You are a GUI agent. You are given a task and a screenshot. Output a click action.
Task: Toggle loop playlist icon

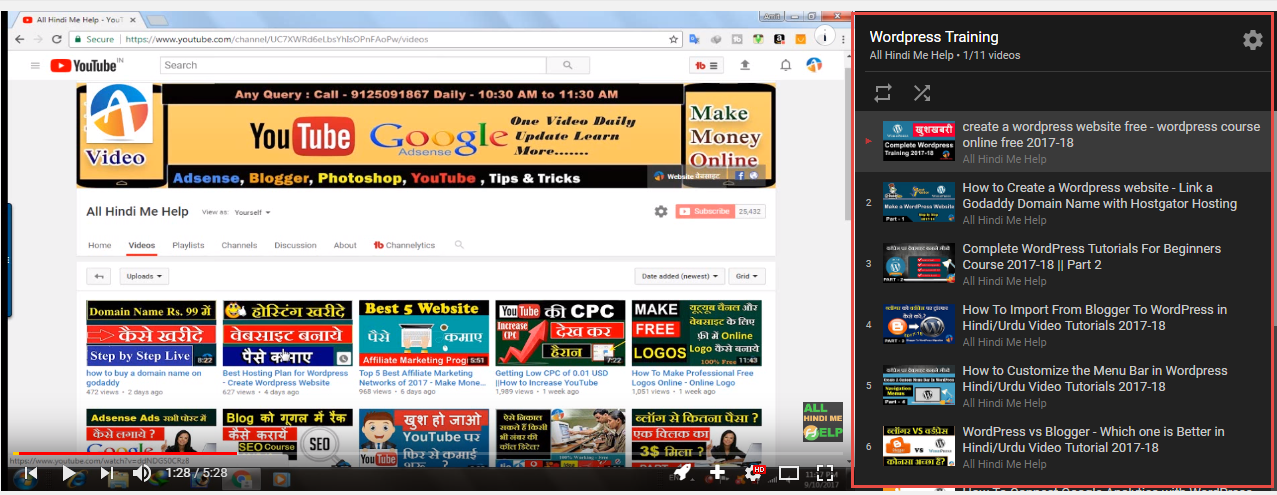(x=882, y=93)
